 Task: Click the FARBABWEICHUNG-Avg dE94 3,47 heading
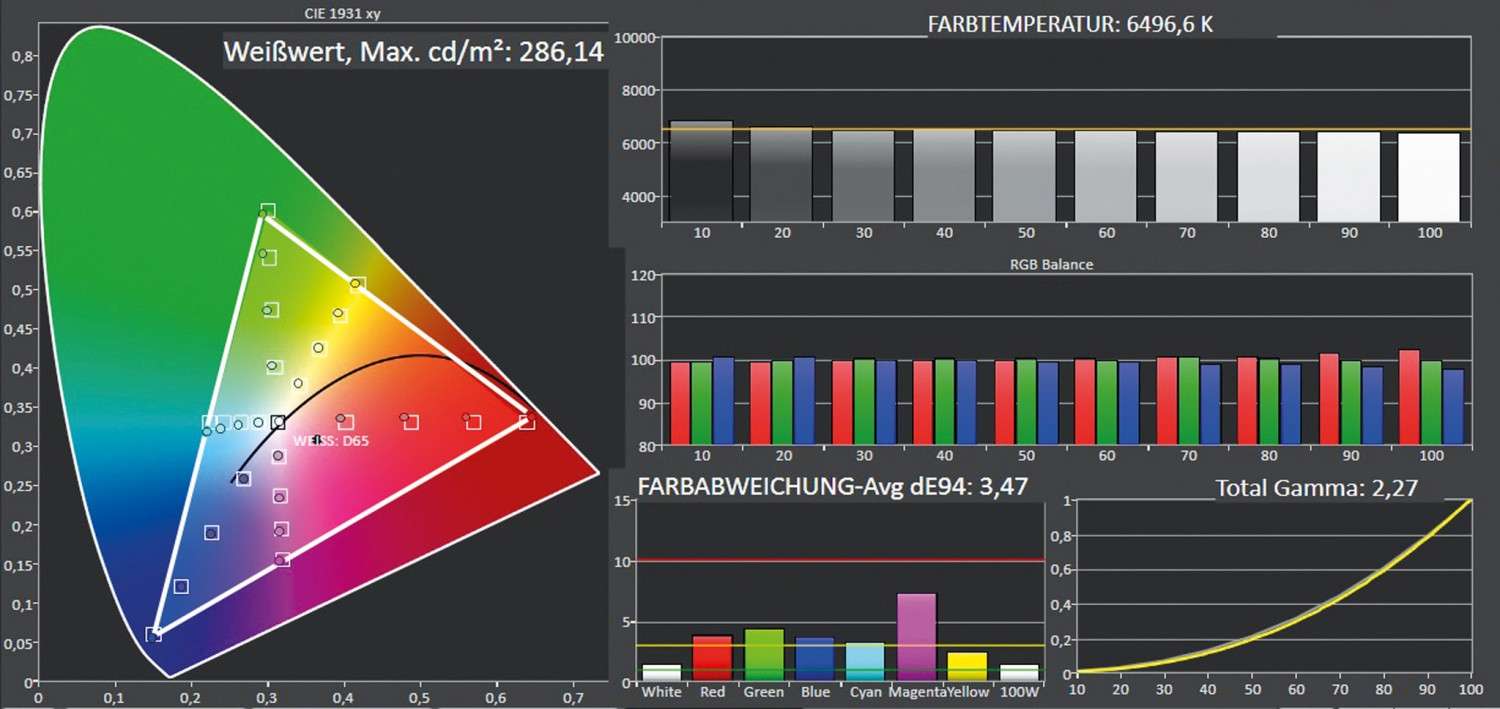coord(833,486)
